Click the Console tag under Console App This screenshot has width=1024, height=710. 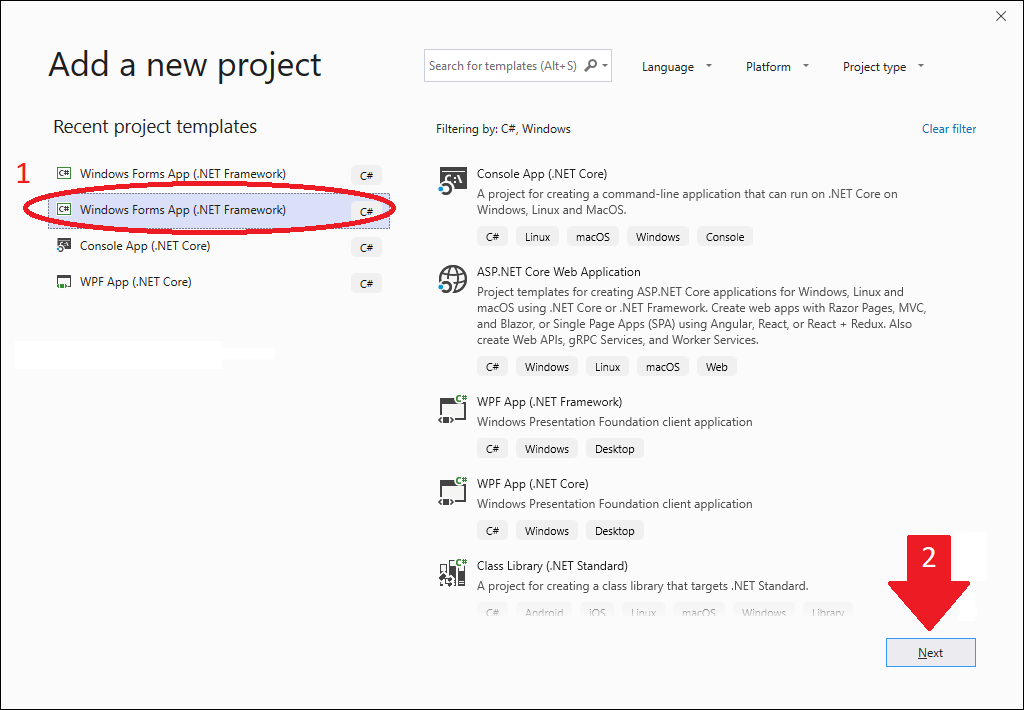click(x=725, y=237)
